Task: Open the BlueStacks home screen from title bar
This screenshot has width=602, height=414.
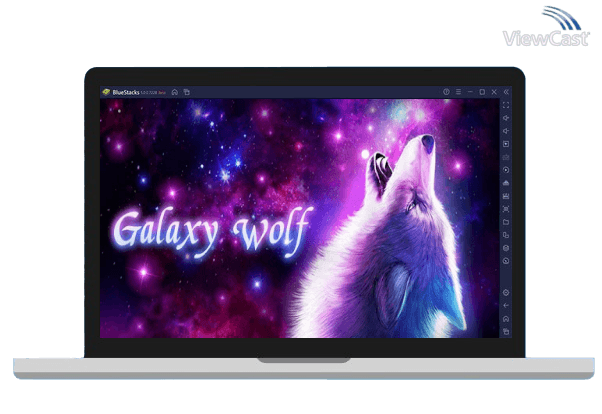Action: (175, 92)
